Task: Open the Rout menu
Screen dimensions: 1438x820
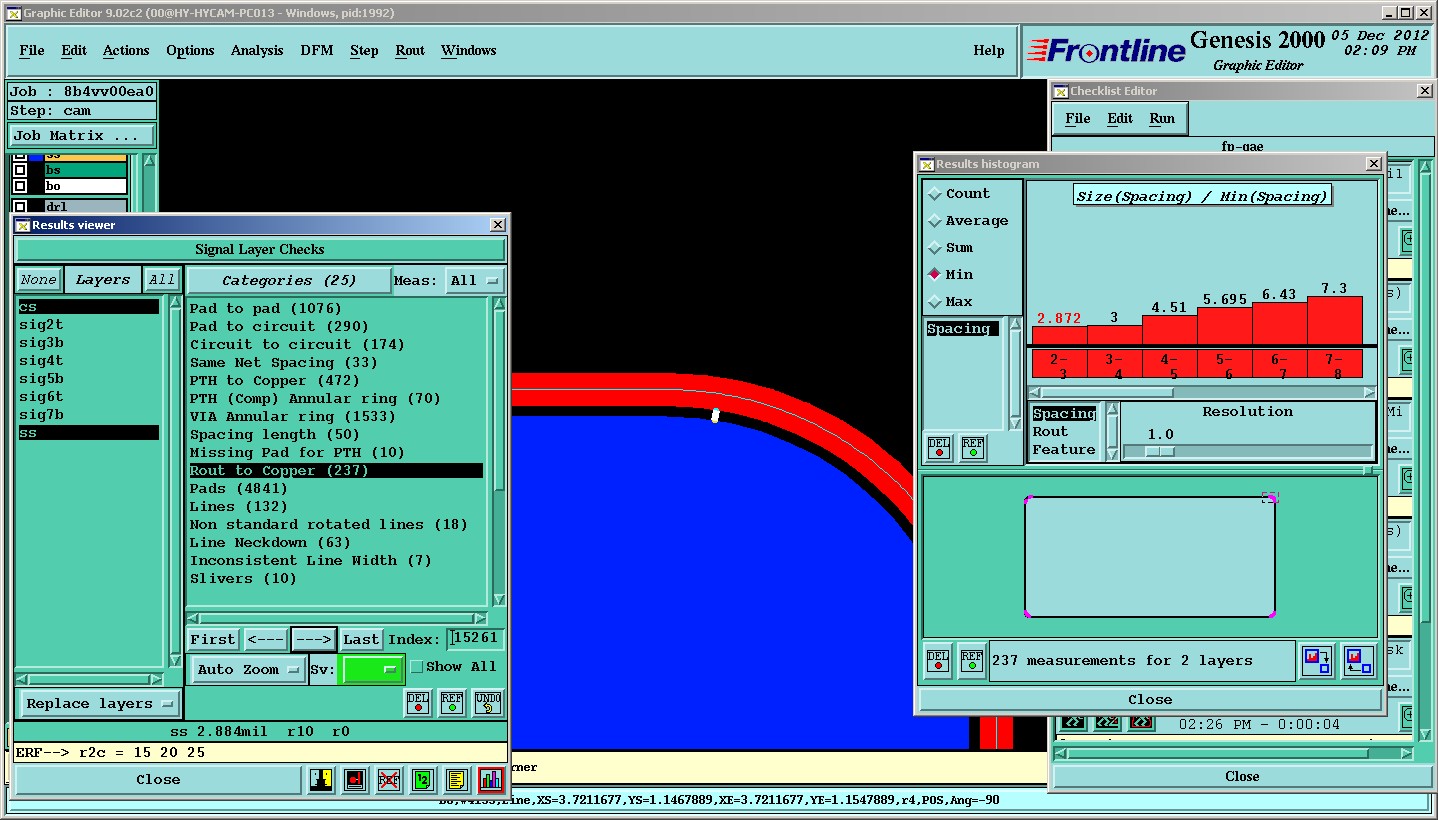Action: [x=410, y=51]
